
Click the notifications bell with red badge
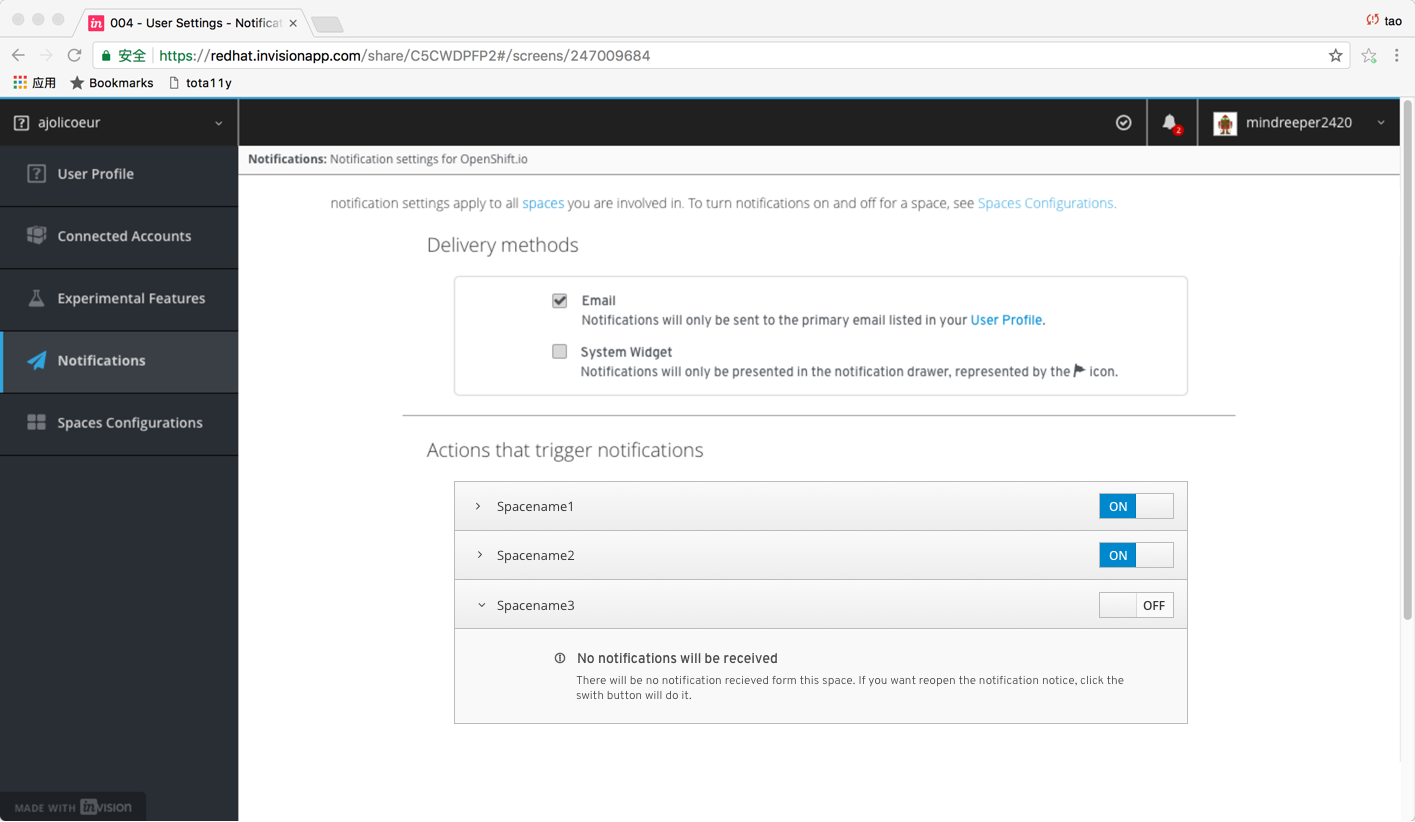click(1172, 121)
